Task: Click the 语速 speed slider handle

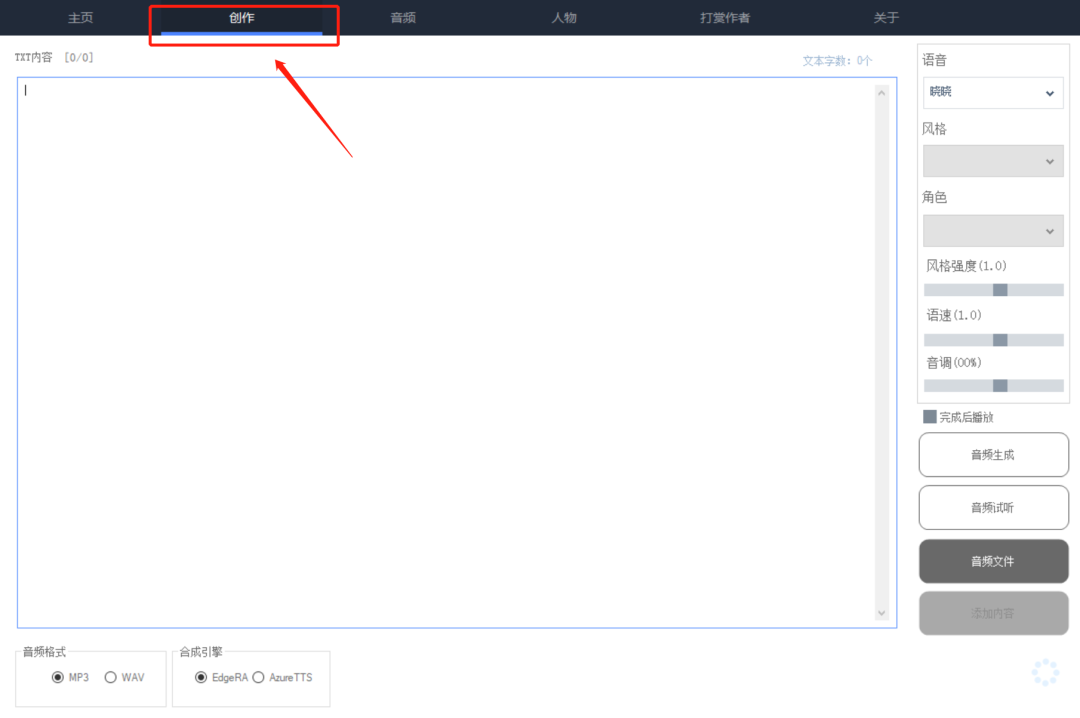Action: 1000,340
